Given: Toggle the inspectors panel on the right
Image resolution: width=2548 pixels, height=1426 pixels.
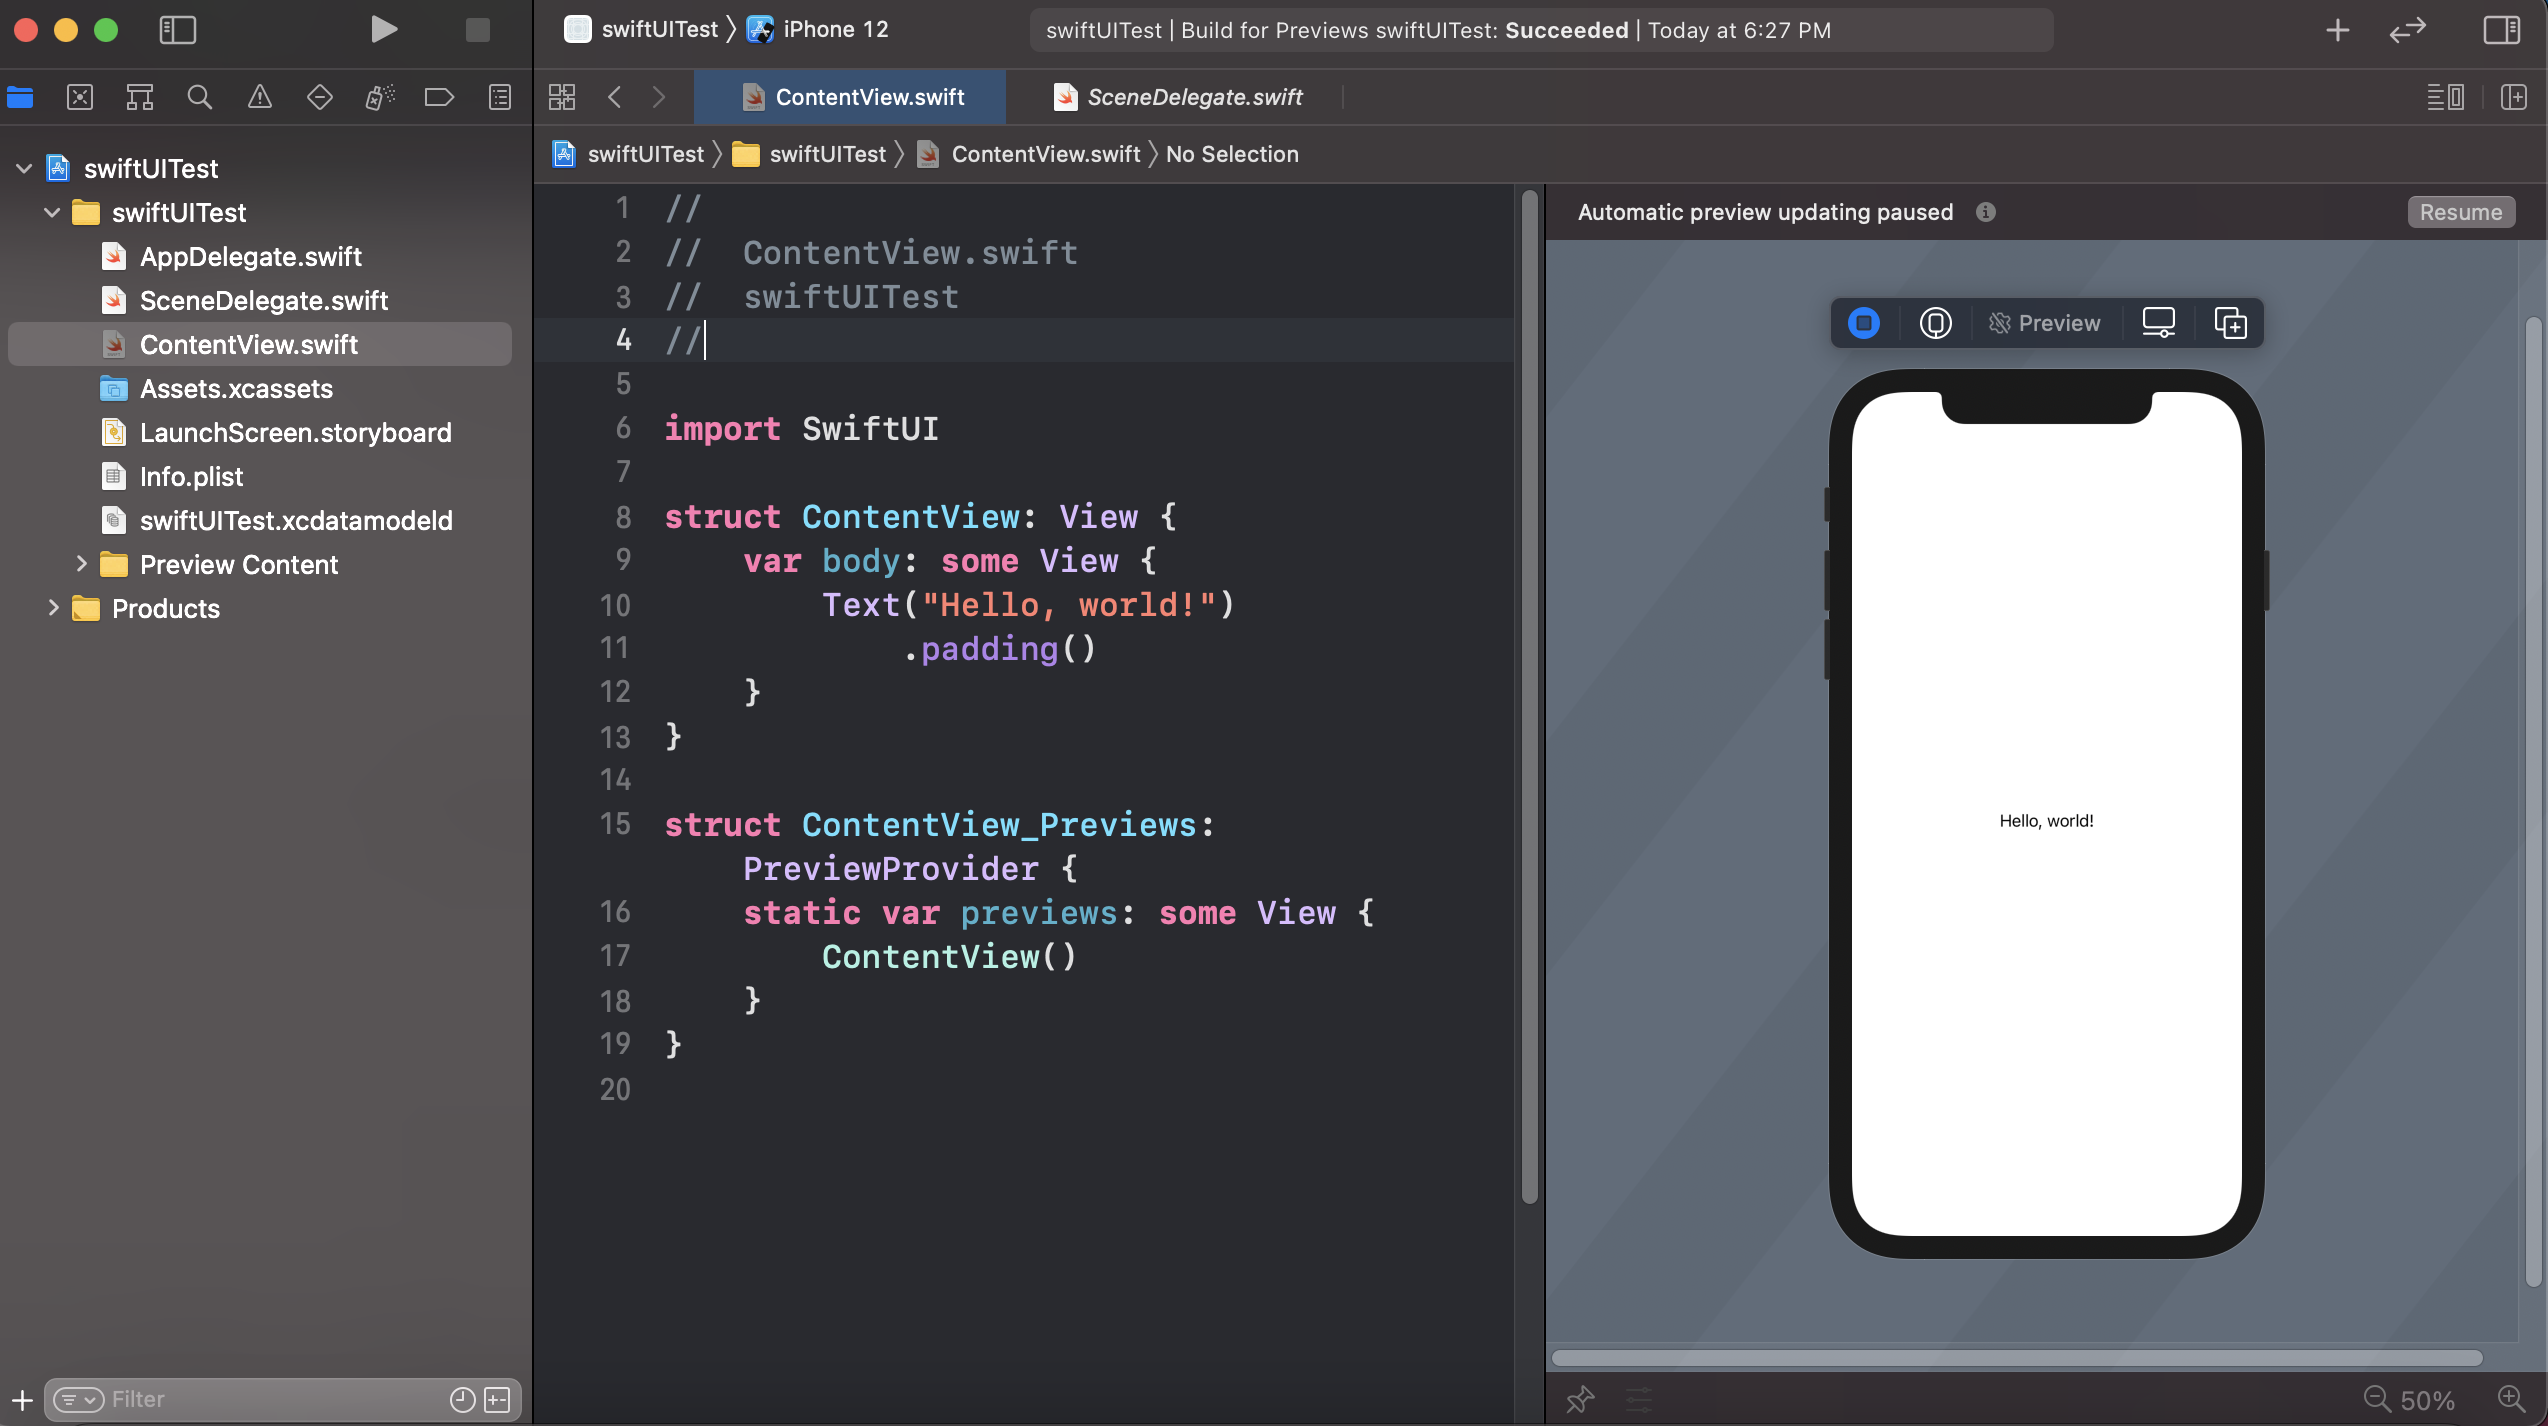Looking at the screenshot, I should point(2501,30).
